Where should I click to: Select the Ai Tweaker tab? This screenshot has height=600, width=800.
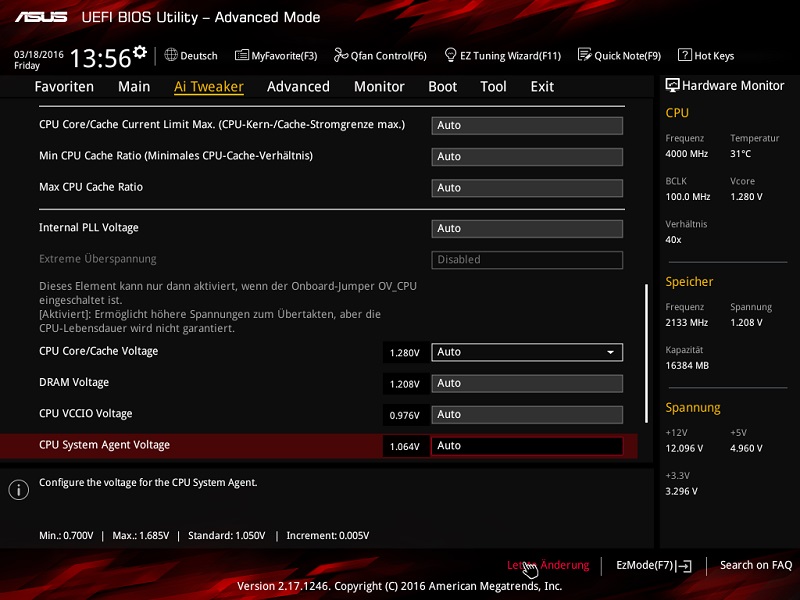pos(209,87)
